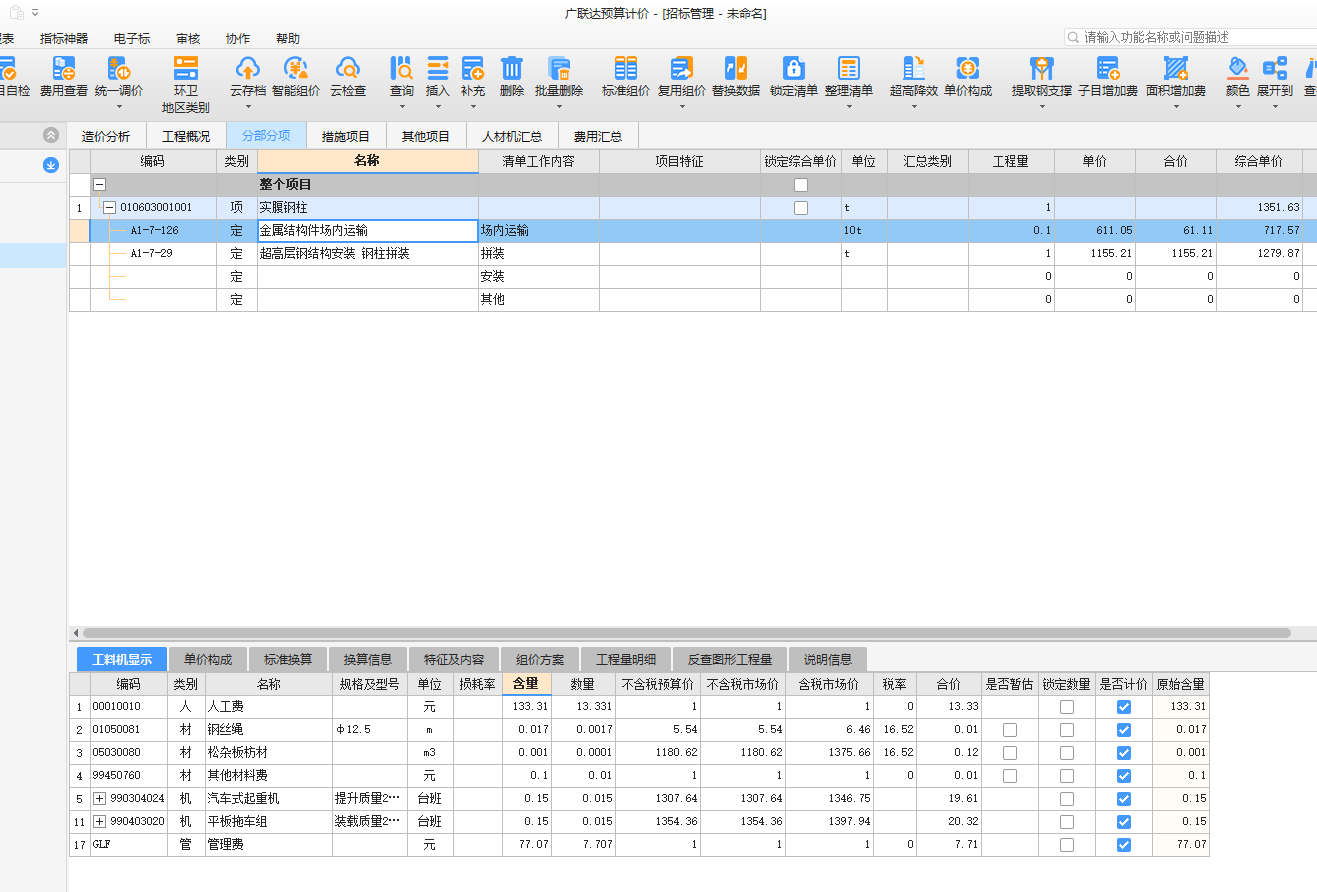Click the 金属结构件场内运输 name edit cell
1317x892 pixels.
(x=368, y=231)
